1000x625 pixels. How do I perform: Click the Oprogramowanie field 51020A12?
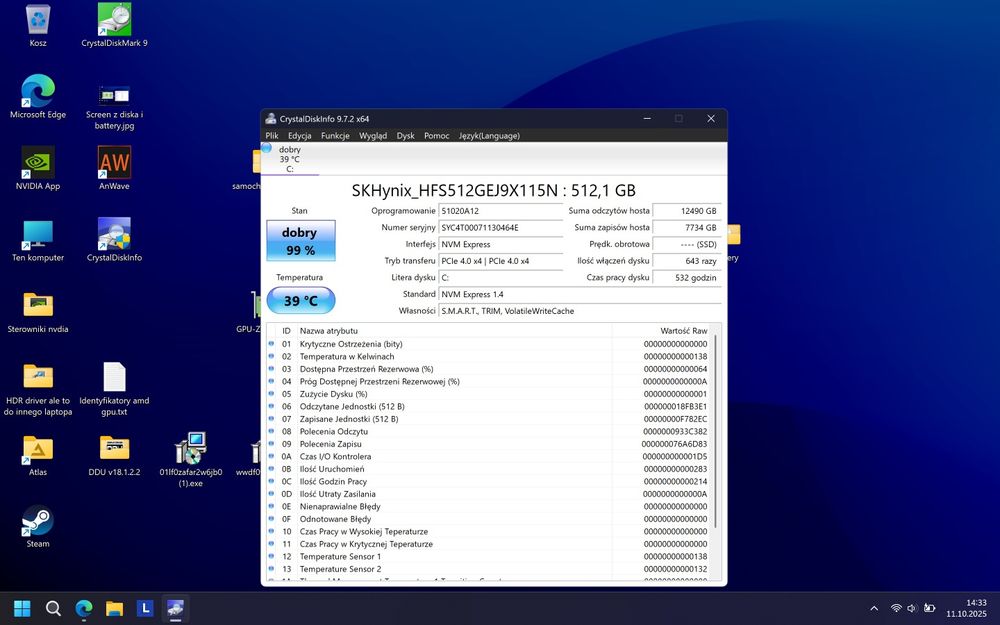pyautogui.click(x=501, y=210)
